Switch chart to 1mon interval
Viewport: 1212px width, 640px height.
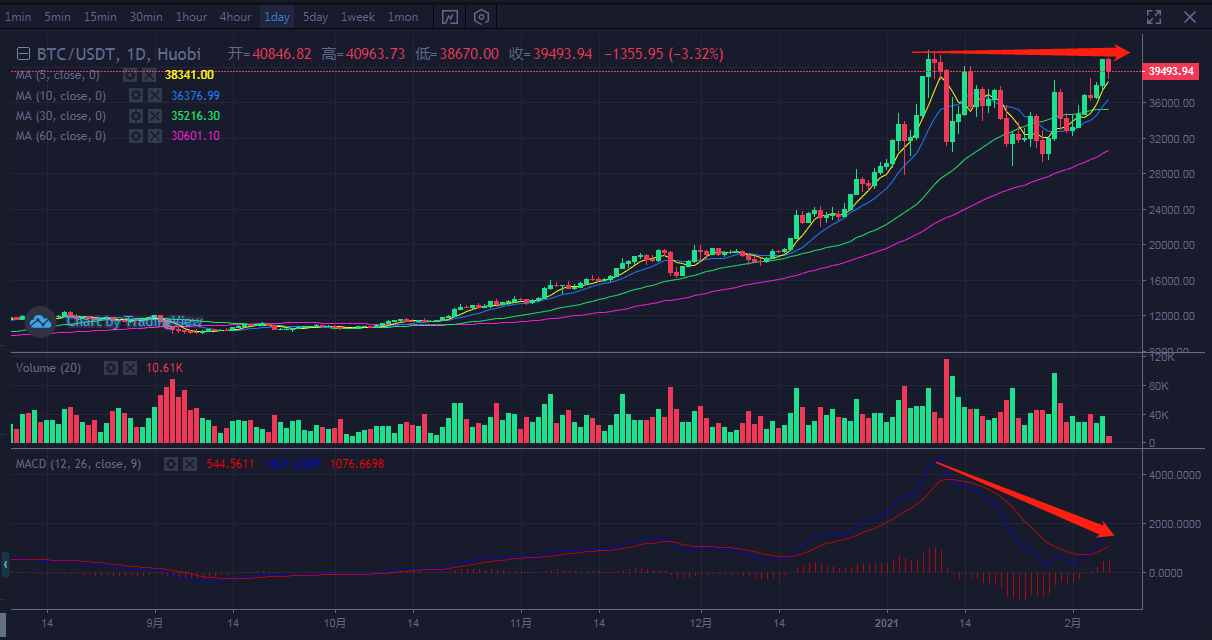(403, 17)
